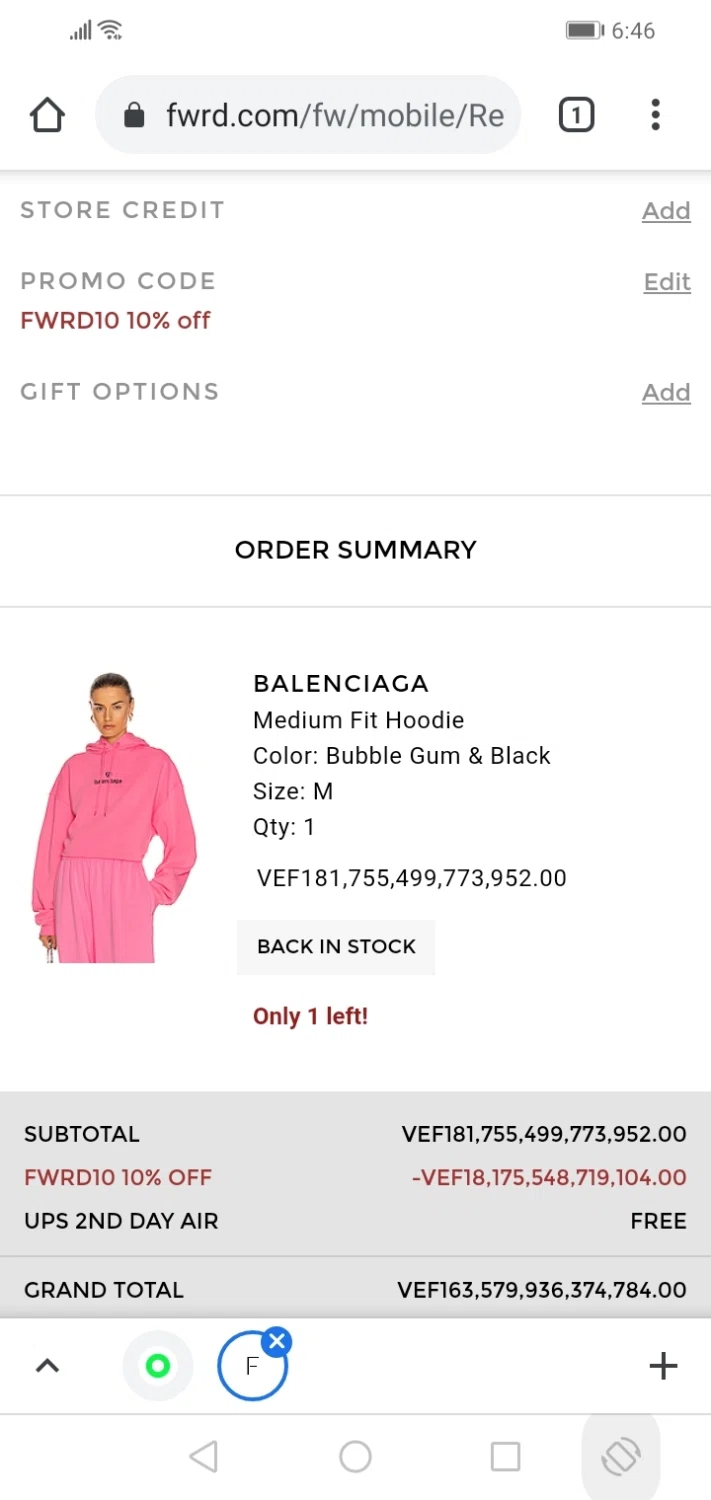Edit the FWRD10 promo code
Image resolution: width=711 pixels, height=1500 pixels.
click(667, 282)
